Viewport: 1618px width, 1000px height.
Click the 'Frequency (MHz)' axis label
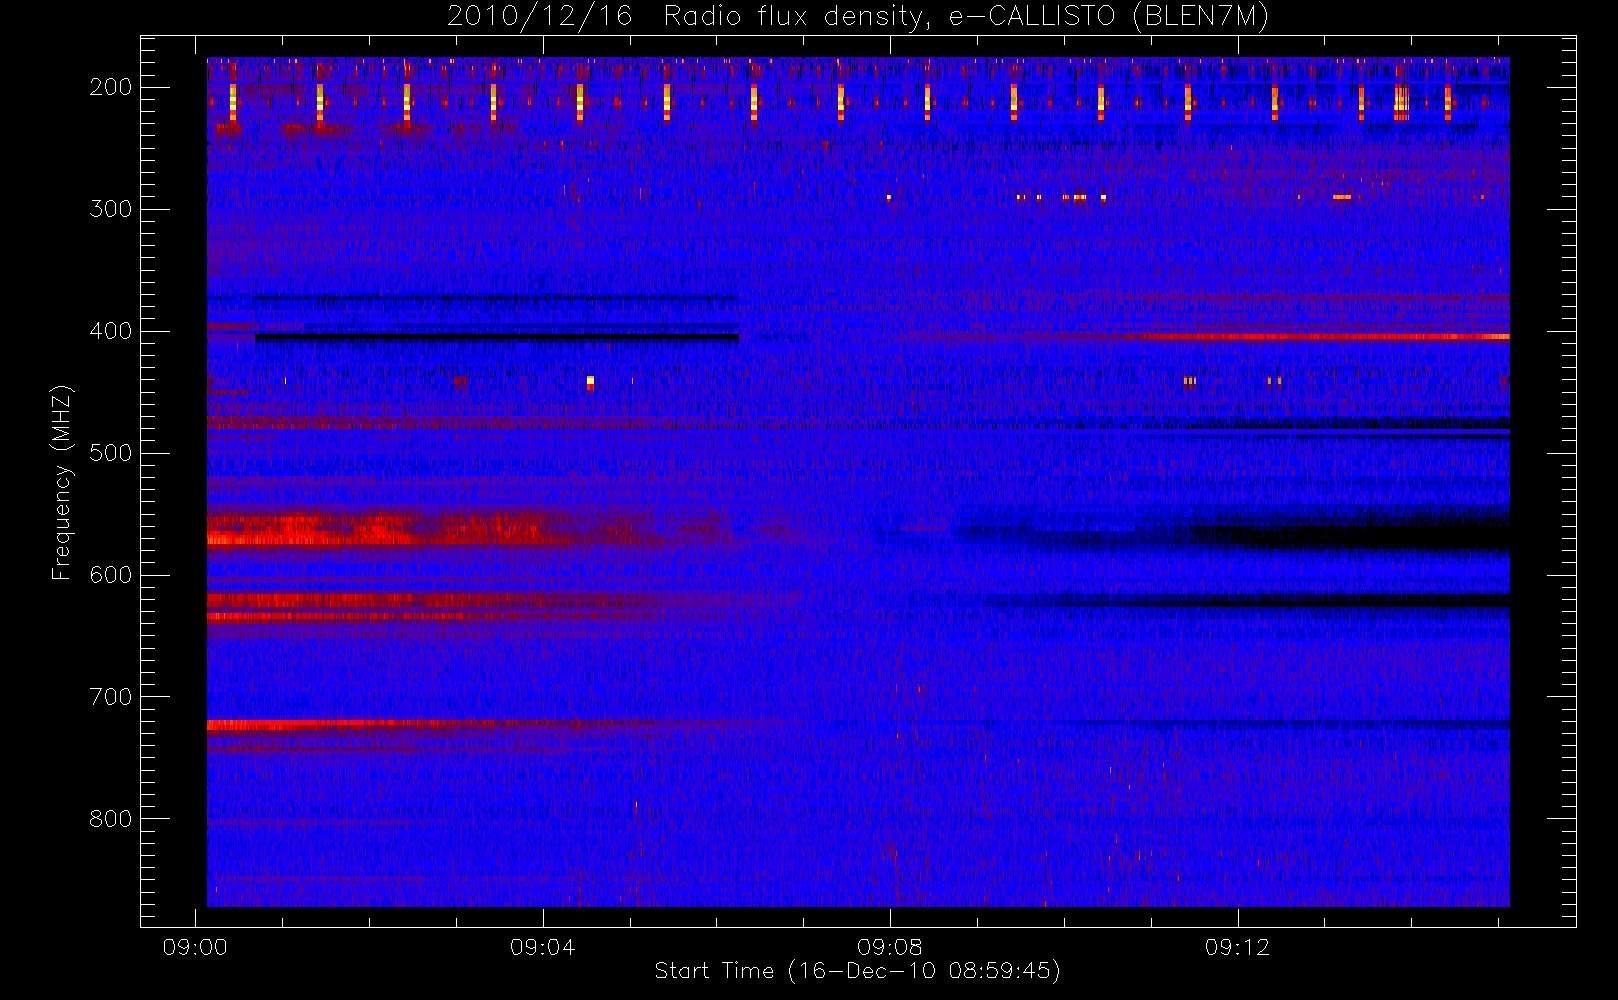click(x=62, y=482)
